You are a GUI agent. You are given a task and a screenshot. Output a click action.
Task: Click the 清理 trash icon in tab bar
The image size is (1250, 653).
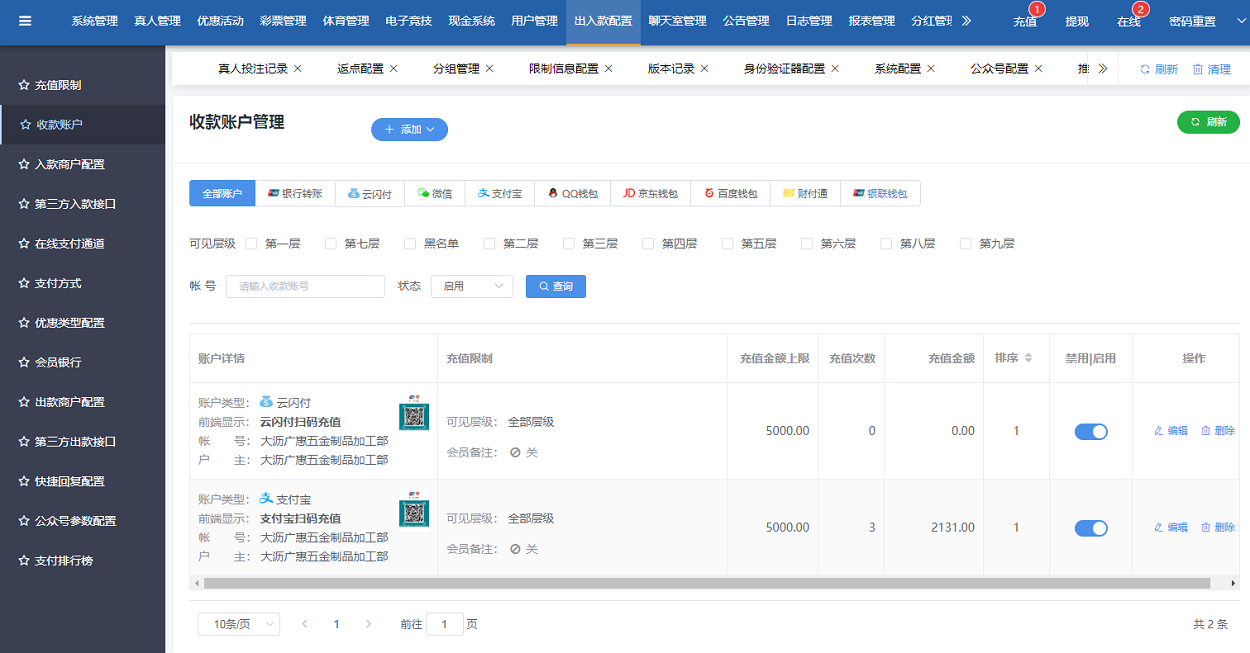tap(1197, 70)
